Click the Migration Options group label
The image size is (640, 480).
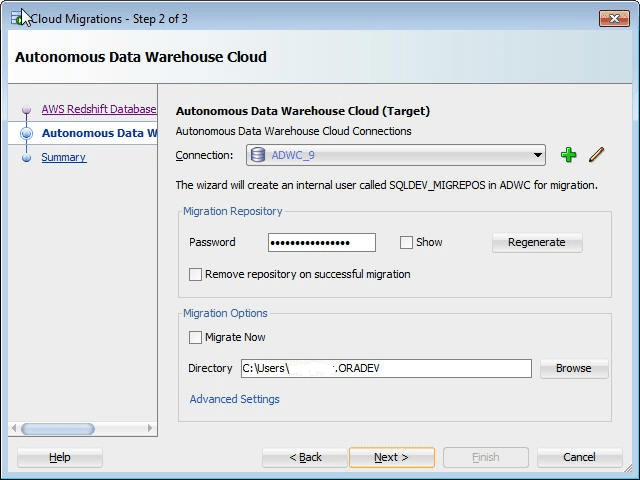[x=225, y=313]
